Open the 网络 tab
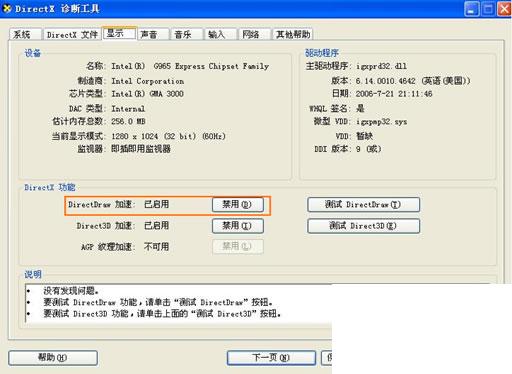 [x=254, y=35]
